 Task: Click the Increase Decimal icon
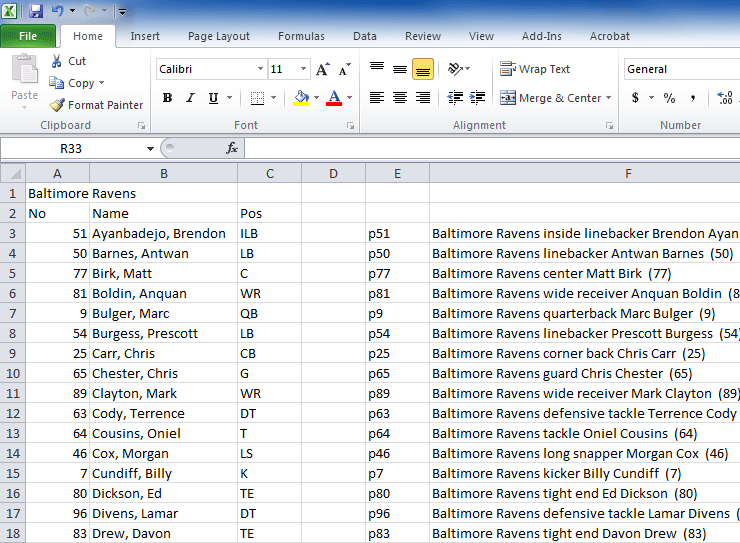pyautogui.click(x=725, y=98)
